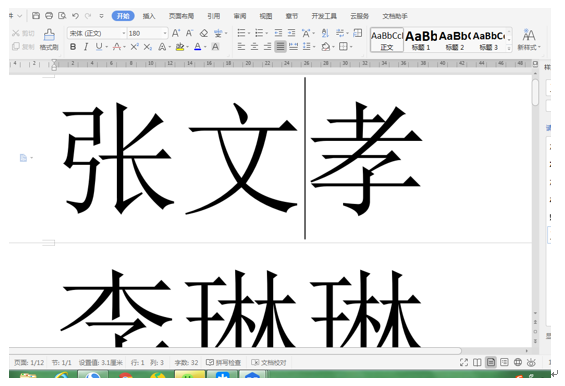The height and width of the screenshot is (386, 565).
Task: Apply the 标题 3 style
Action: [489, 40]
